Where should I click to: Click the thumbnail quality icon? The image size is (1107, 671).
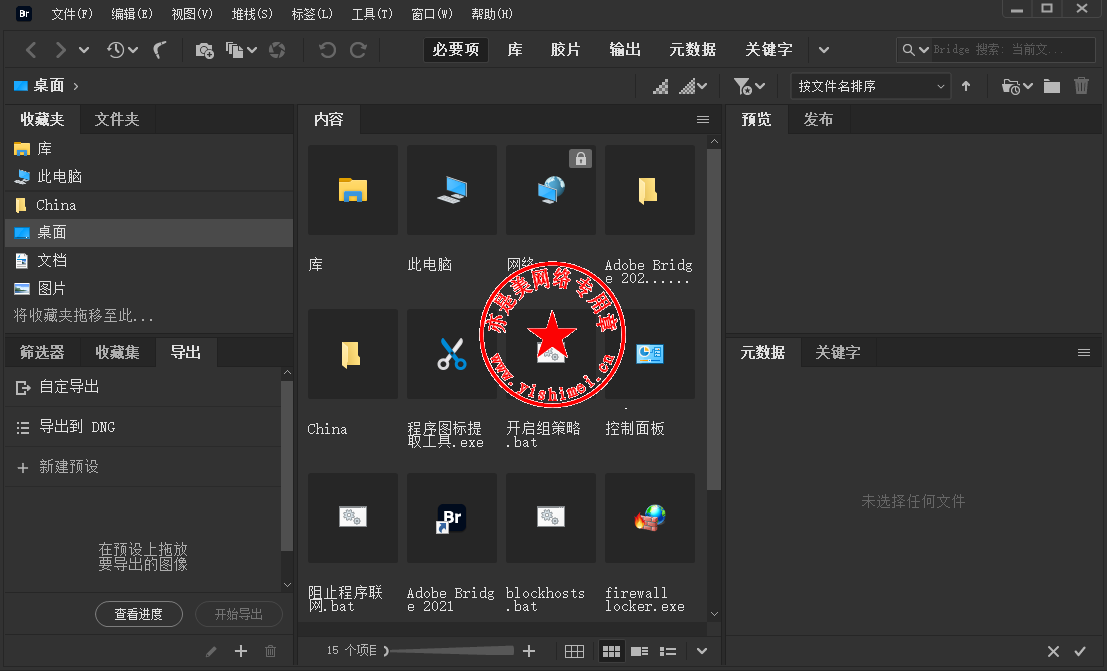pyautogui.click(x=661, y=86)
